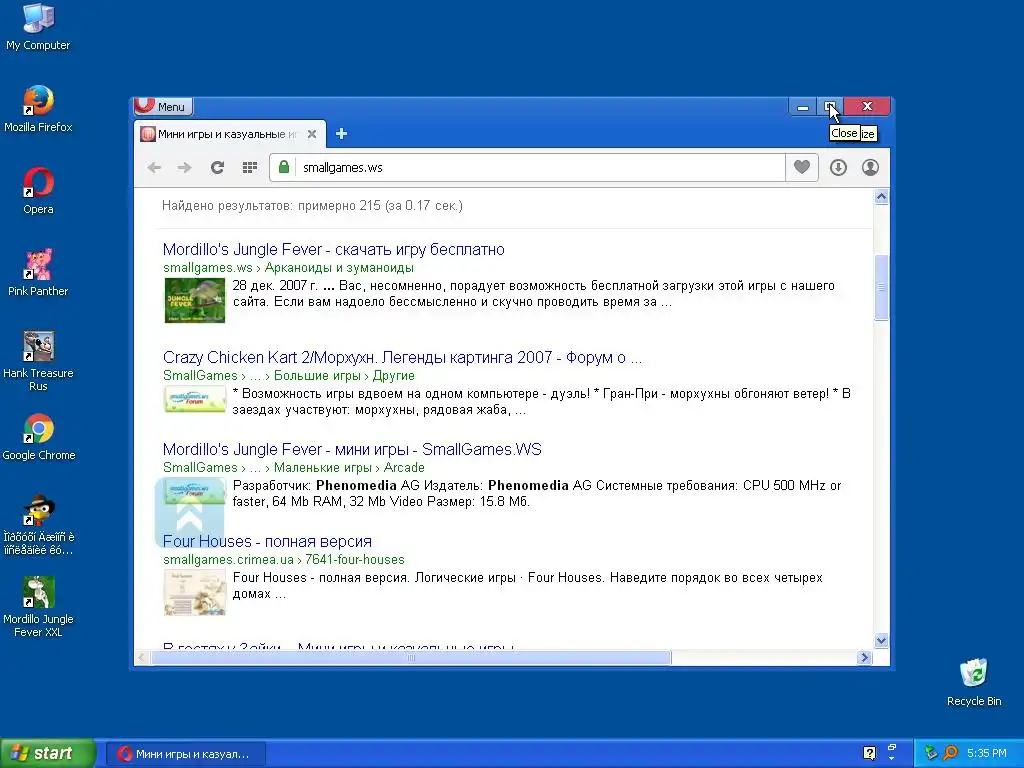Select the Мини игры и казуальные tab
The width and height of the screenshot is (1024, 768).
pos(229,134)
